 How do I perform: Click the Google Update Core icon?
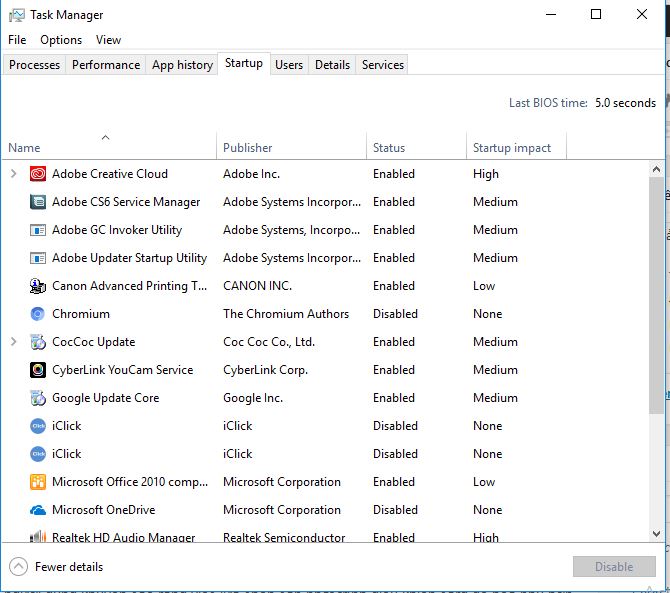(x=38, y=398)
